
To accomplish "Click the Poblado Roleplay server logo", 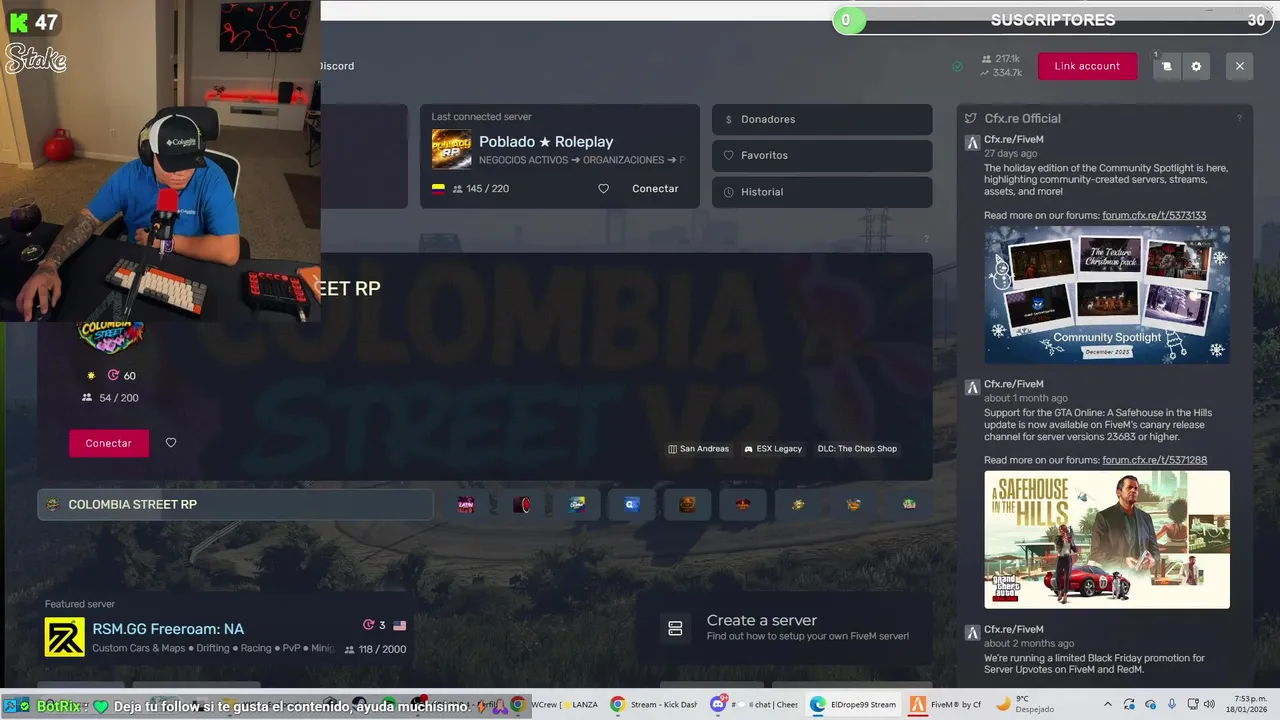I will pos(451,150).
